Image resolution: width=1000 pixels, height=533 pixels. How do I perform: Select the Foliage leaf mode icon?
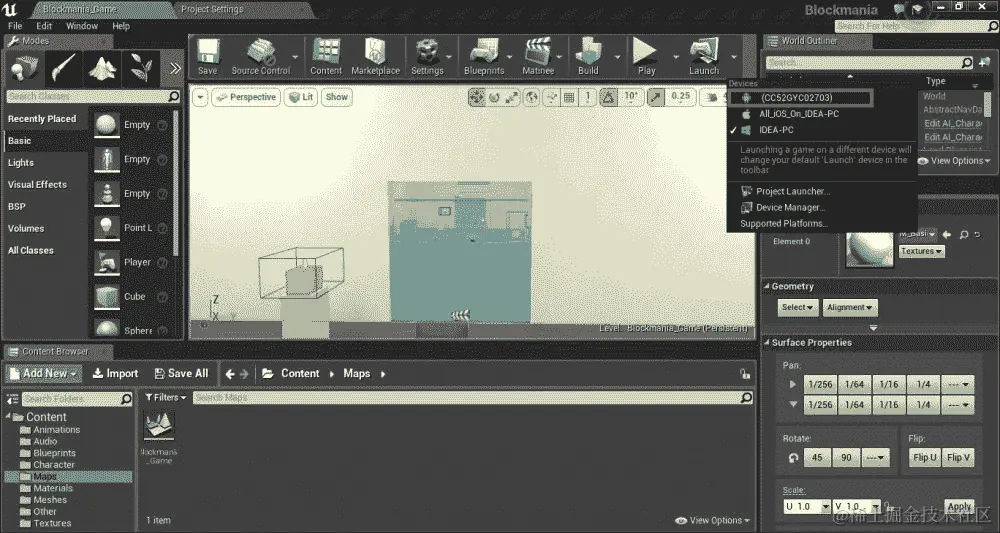click(140, 68)
